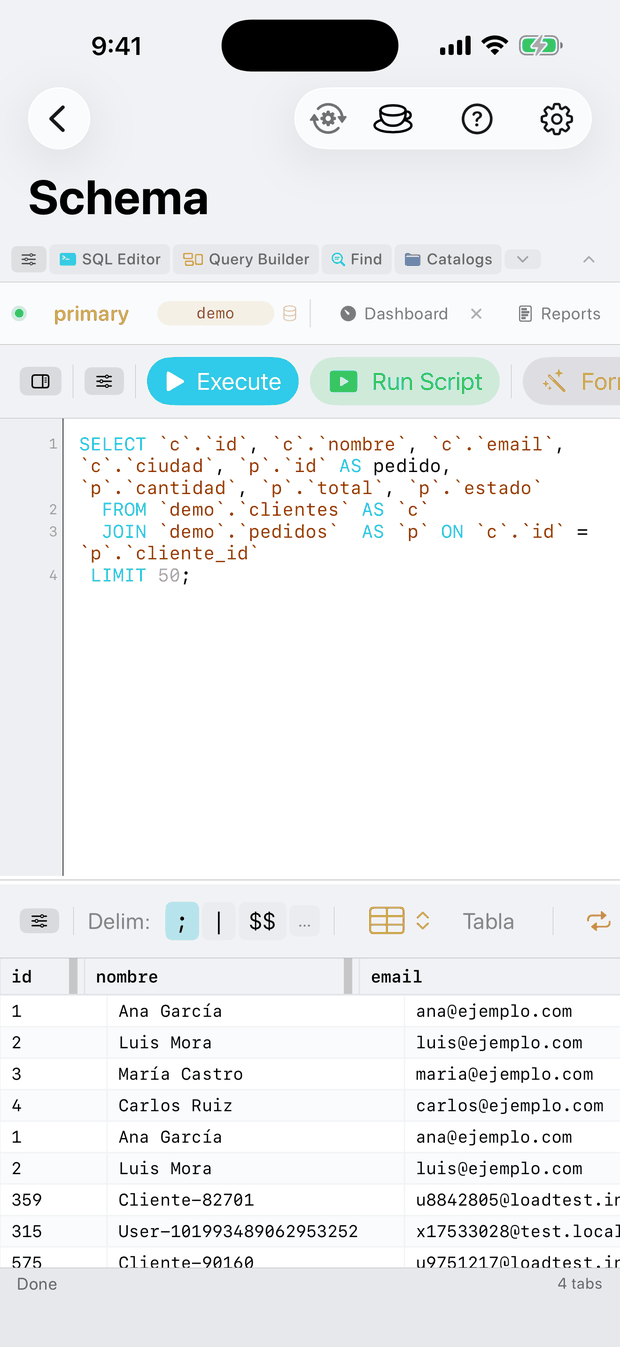Select semicolon delimiter
This screenshot has width=620, height=1347.
(182, 921)
